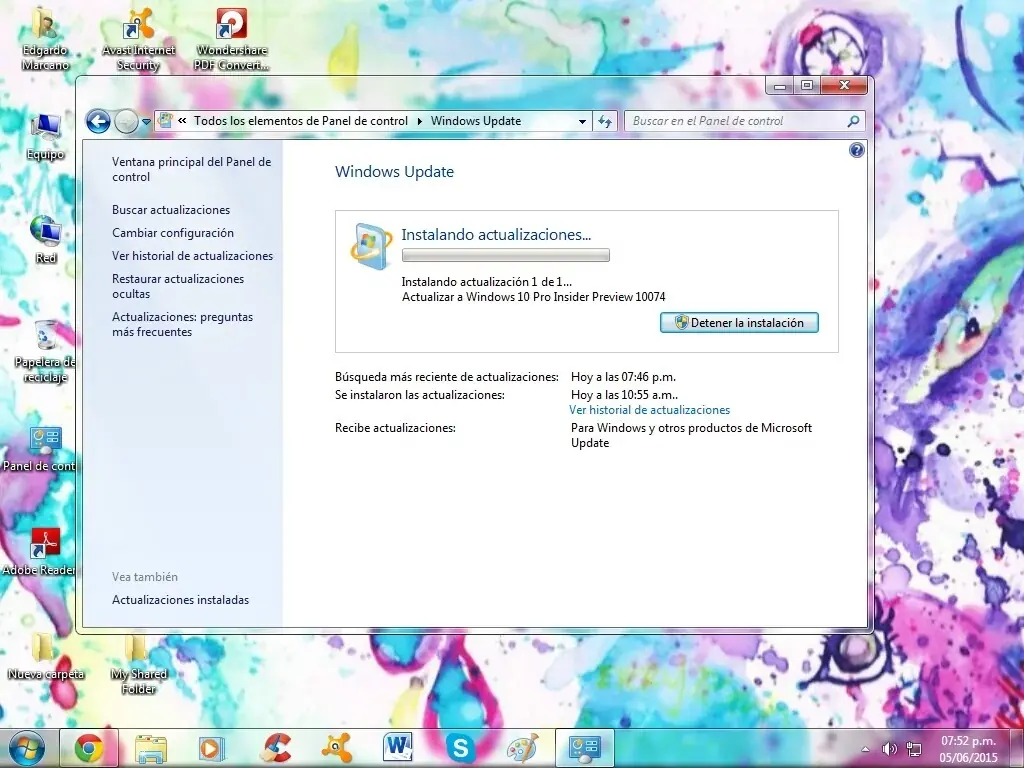The height and width of the screenshot is (768, 1024).
Task: Open Windows Explorer from the taskbar
Action: point(150,748)
